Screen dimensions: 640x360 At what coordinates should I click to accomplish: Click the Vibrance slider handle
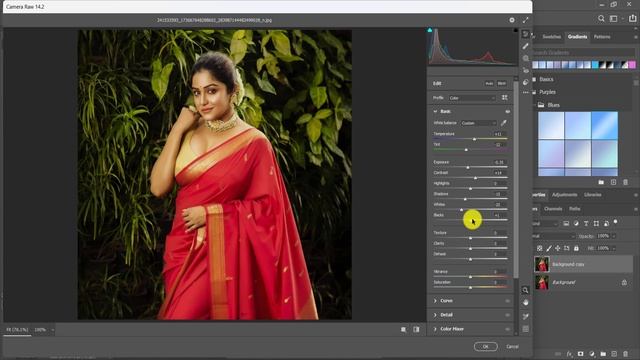point(471,277)
